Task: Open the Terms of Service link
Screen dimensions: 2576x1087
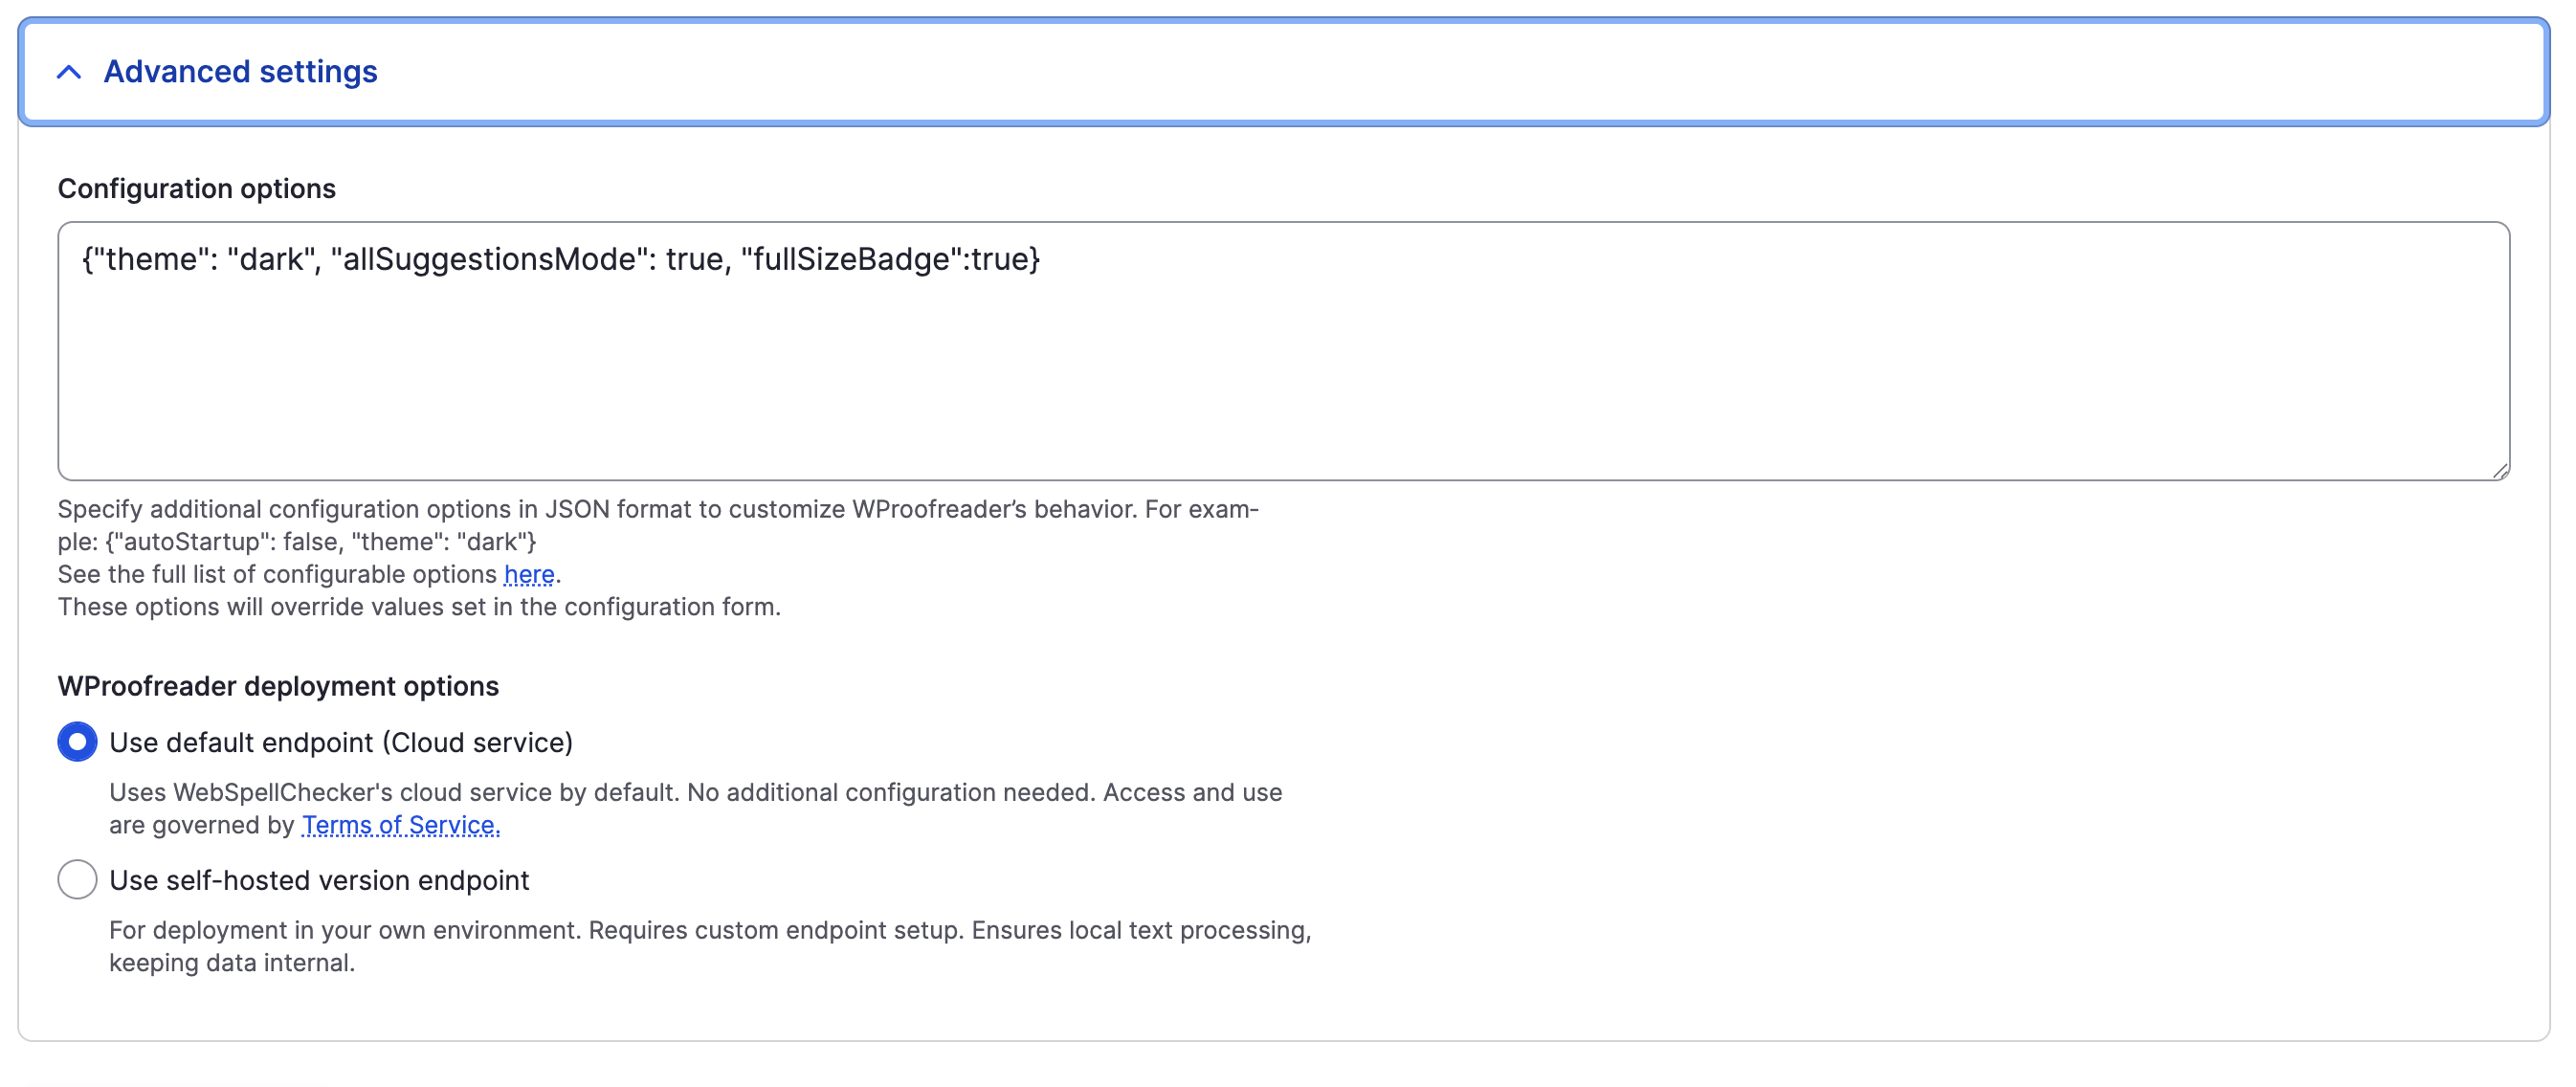Action: pyautogui.click(x=400, y=825)
